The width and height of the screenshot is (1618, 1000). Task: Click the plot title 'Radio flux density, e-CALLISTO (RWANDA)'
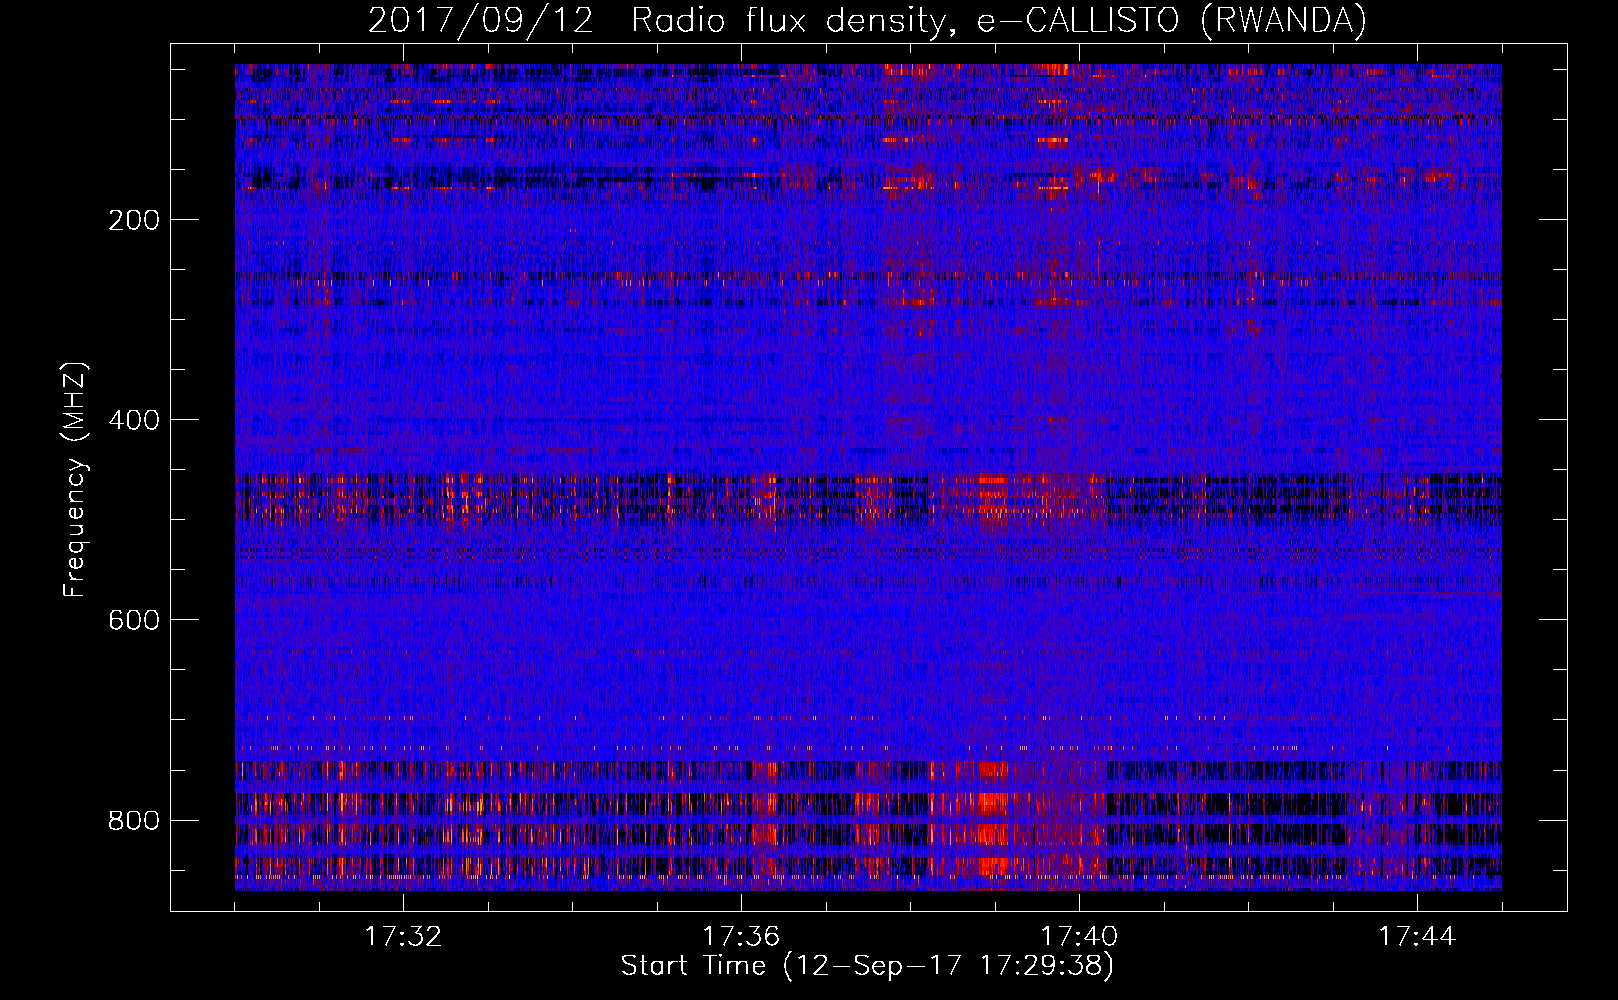[x=999, y=21]
